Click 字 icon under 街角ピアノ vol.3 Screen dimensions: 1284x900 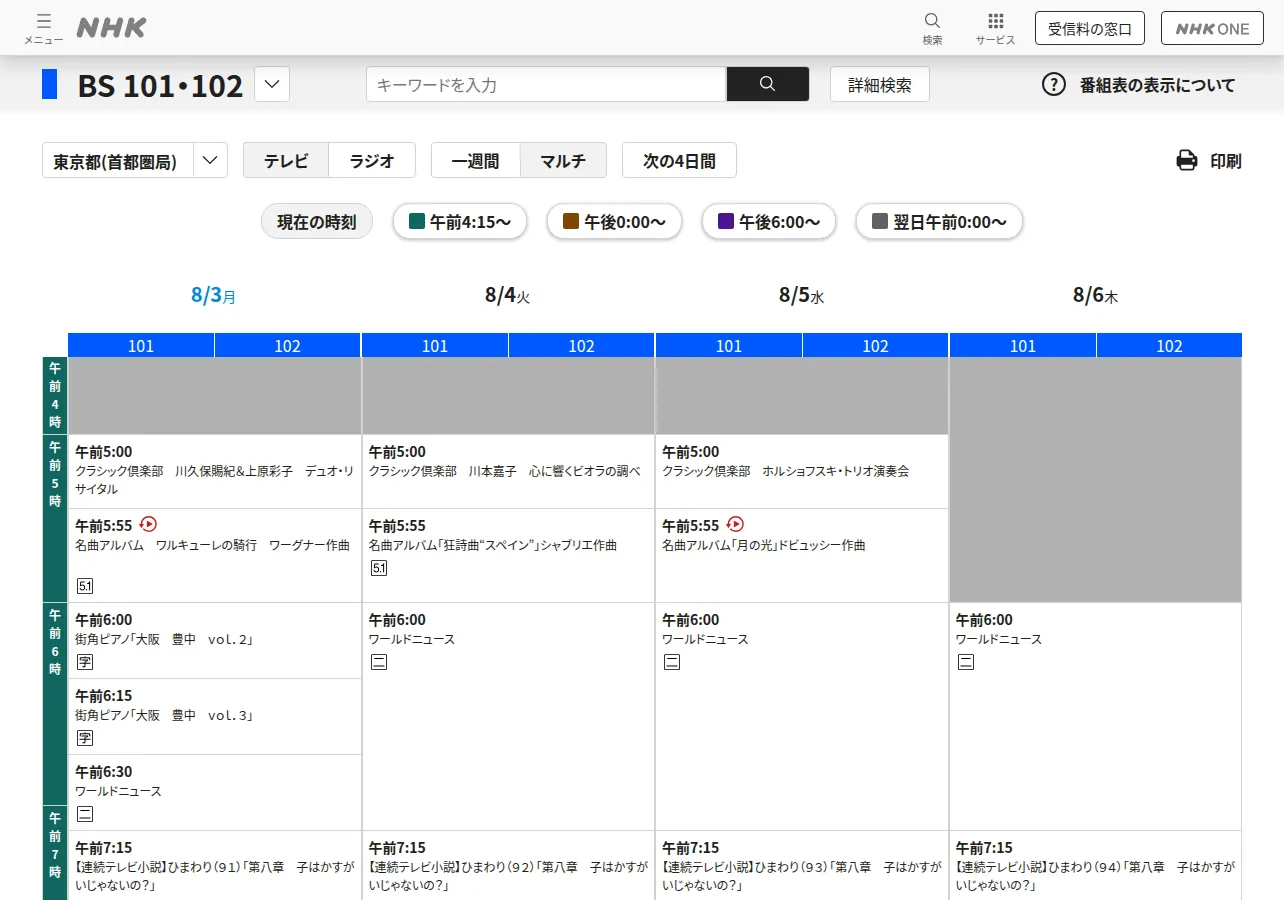click(85, 738)
